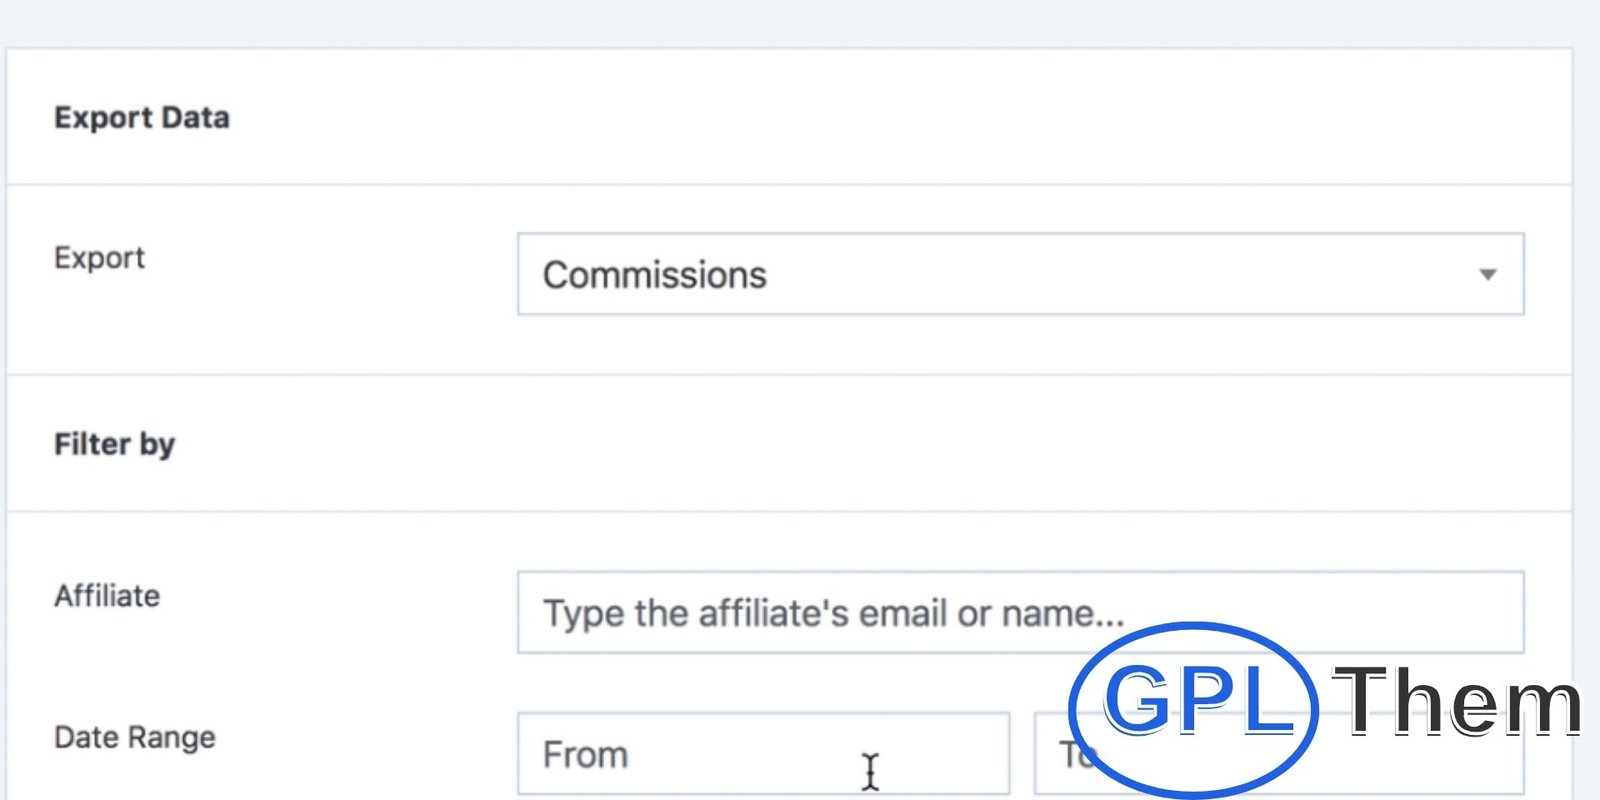This screenshot has width=1600, height=800.
Task: Click the arrow beside Commissions
Action: coord(1487,275)
